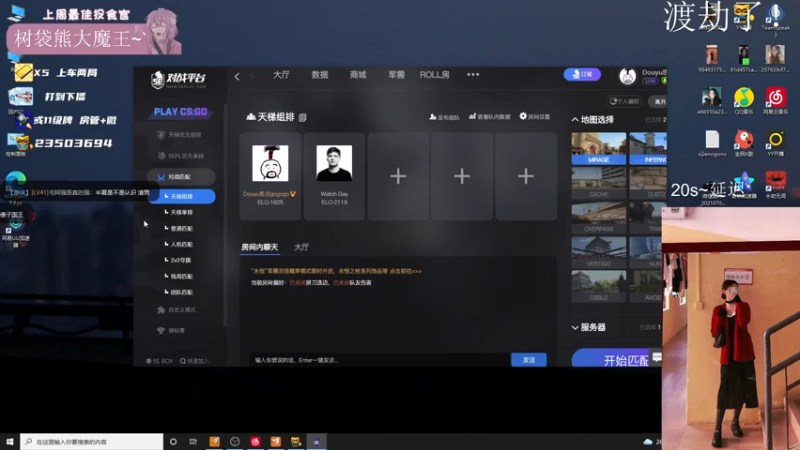Open 房间设置 gear room settings

535,117
